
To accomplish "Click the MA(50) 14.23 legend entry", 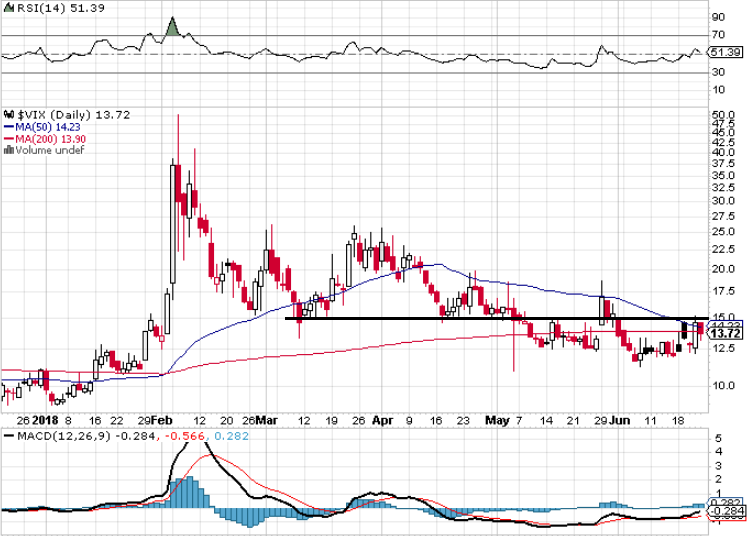I will [x=48, y=127].
